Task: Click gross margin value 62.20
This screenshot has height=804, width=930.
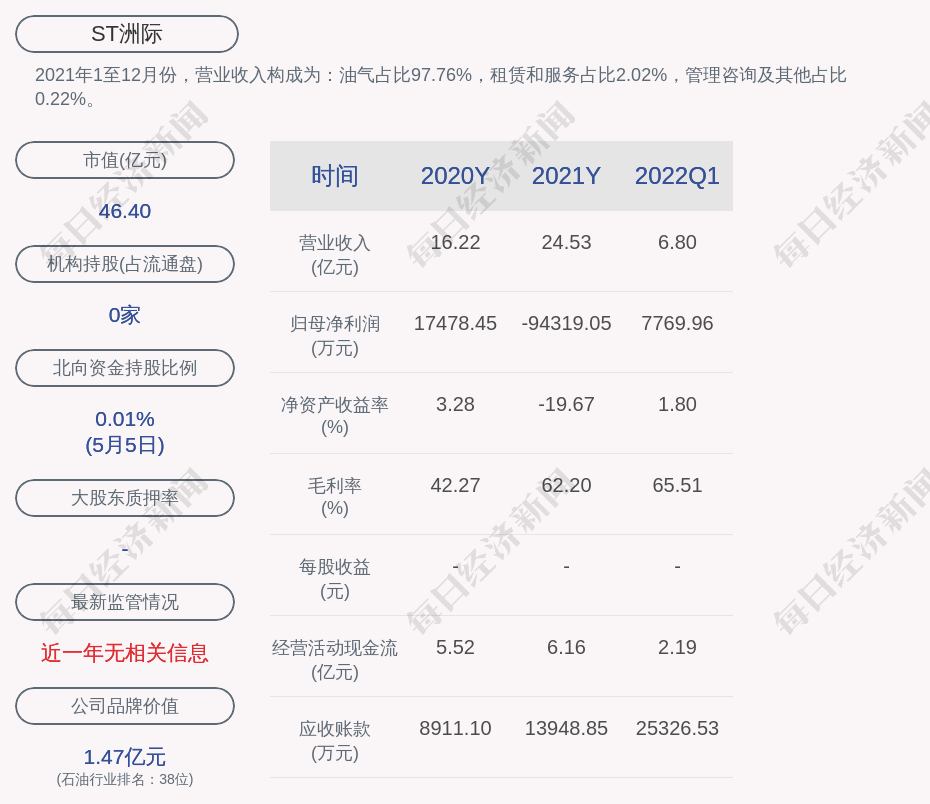Action: [566, 486]
